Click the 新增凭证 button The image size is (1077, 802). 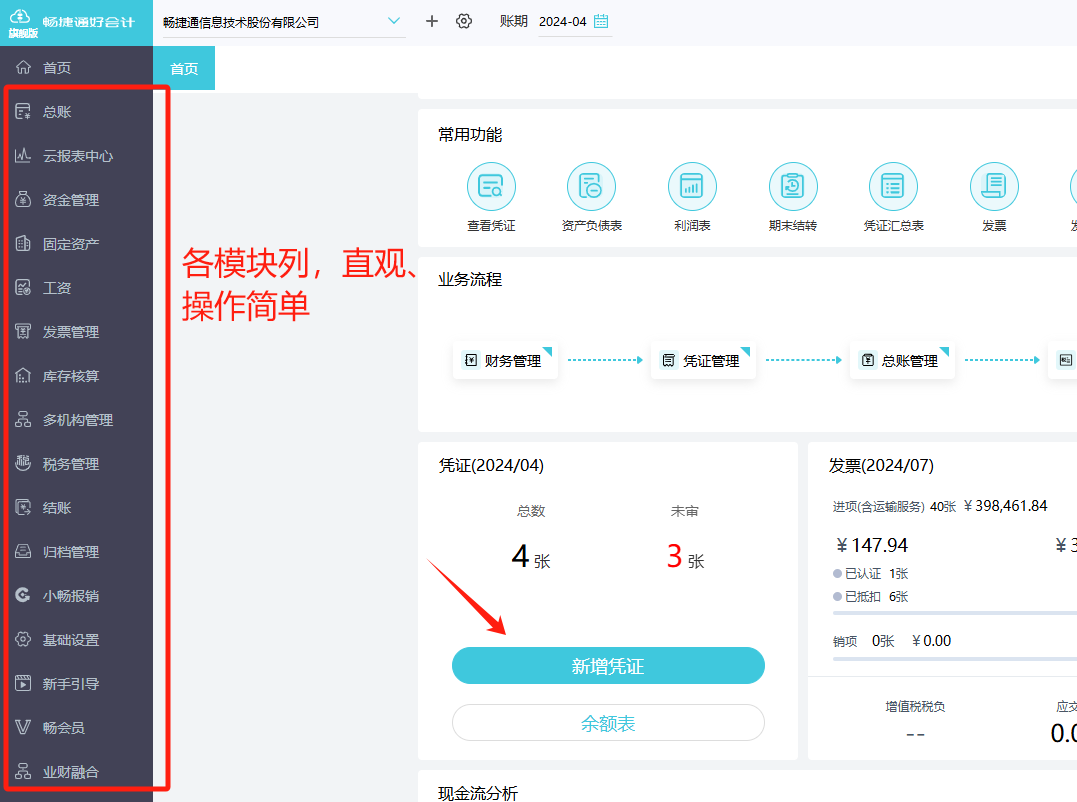click(608, 665)
